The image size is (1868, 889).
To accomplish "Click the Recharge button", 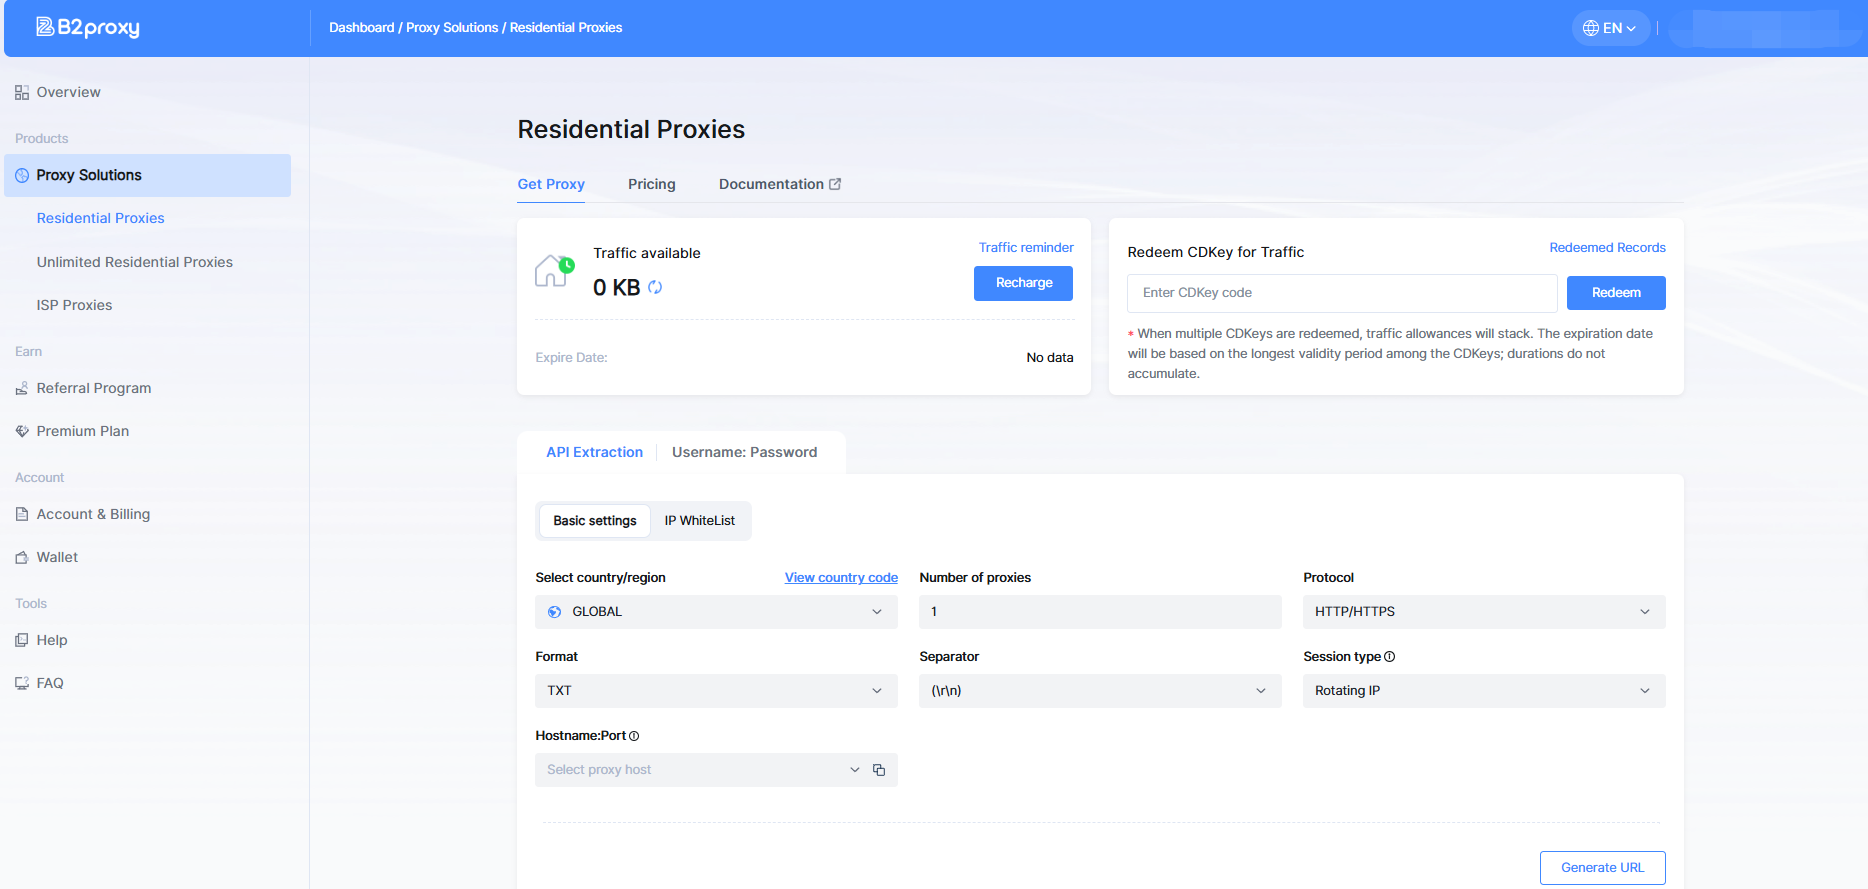I will (1023, 284).
